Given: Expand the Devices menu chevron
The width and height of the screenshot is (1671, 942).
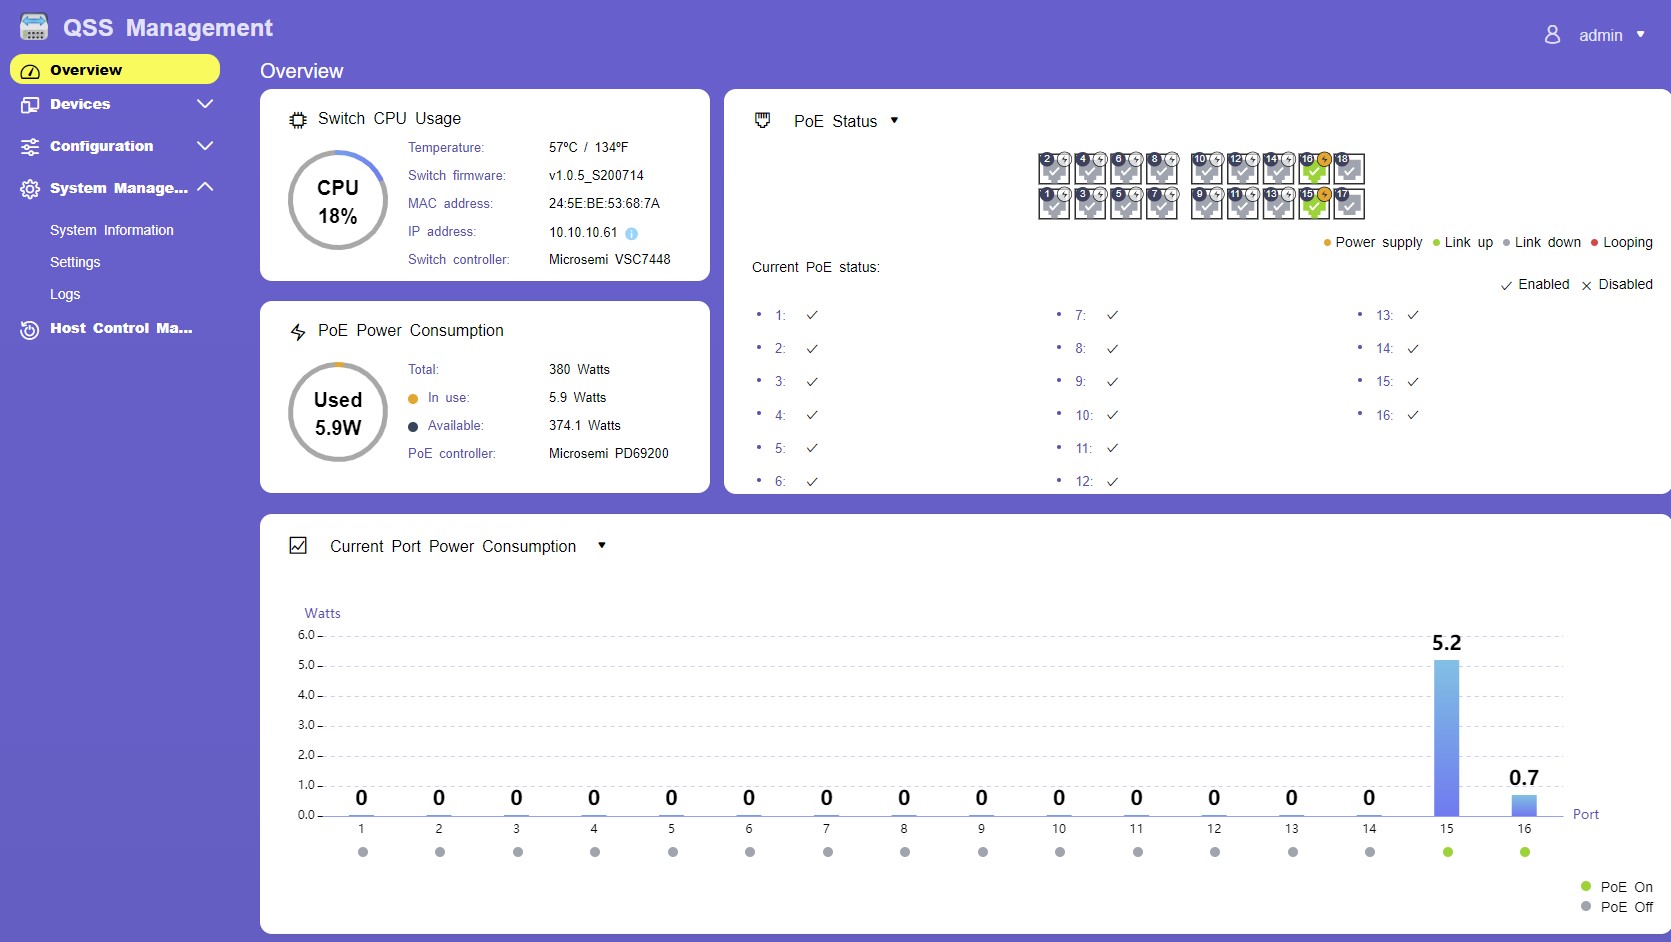Looking at the screenshot, I should (x=205, y=104).
